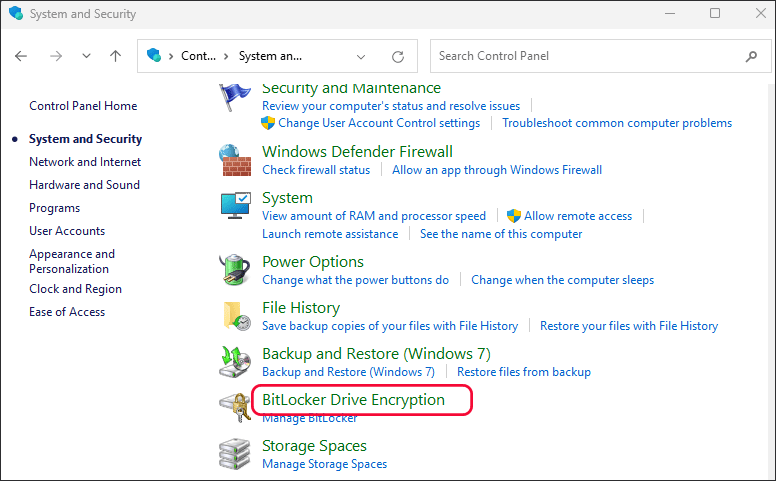Click the chevron after Cont... in breadcrumb
This screenshot has width=776, height=481.
[226, 56]
